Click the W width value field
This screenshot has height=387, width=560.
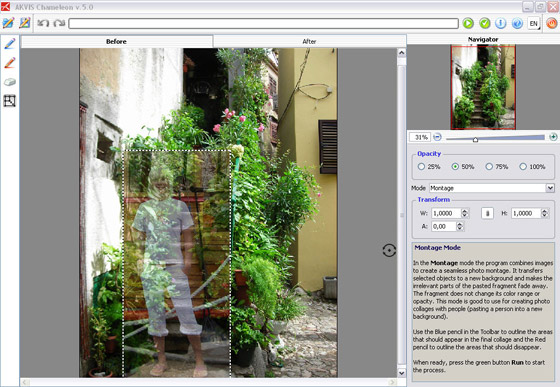446,213
